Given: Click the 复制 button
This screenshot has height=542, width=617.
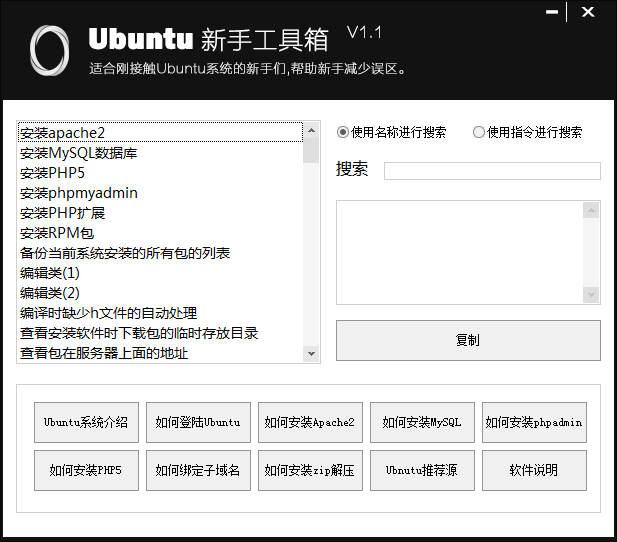Looking at the screenshot, I should 468,340.
